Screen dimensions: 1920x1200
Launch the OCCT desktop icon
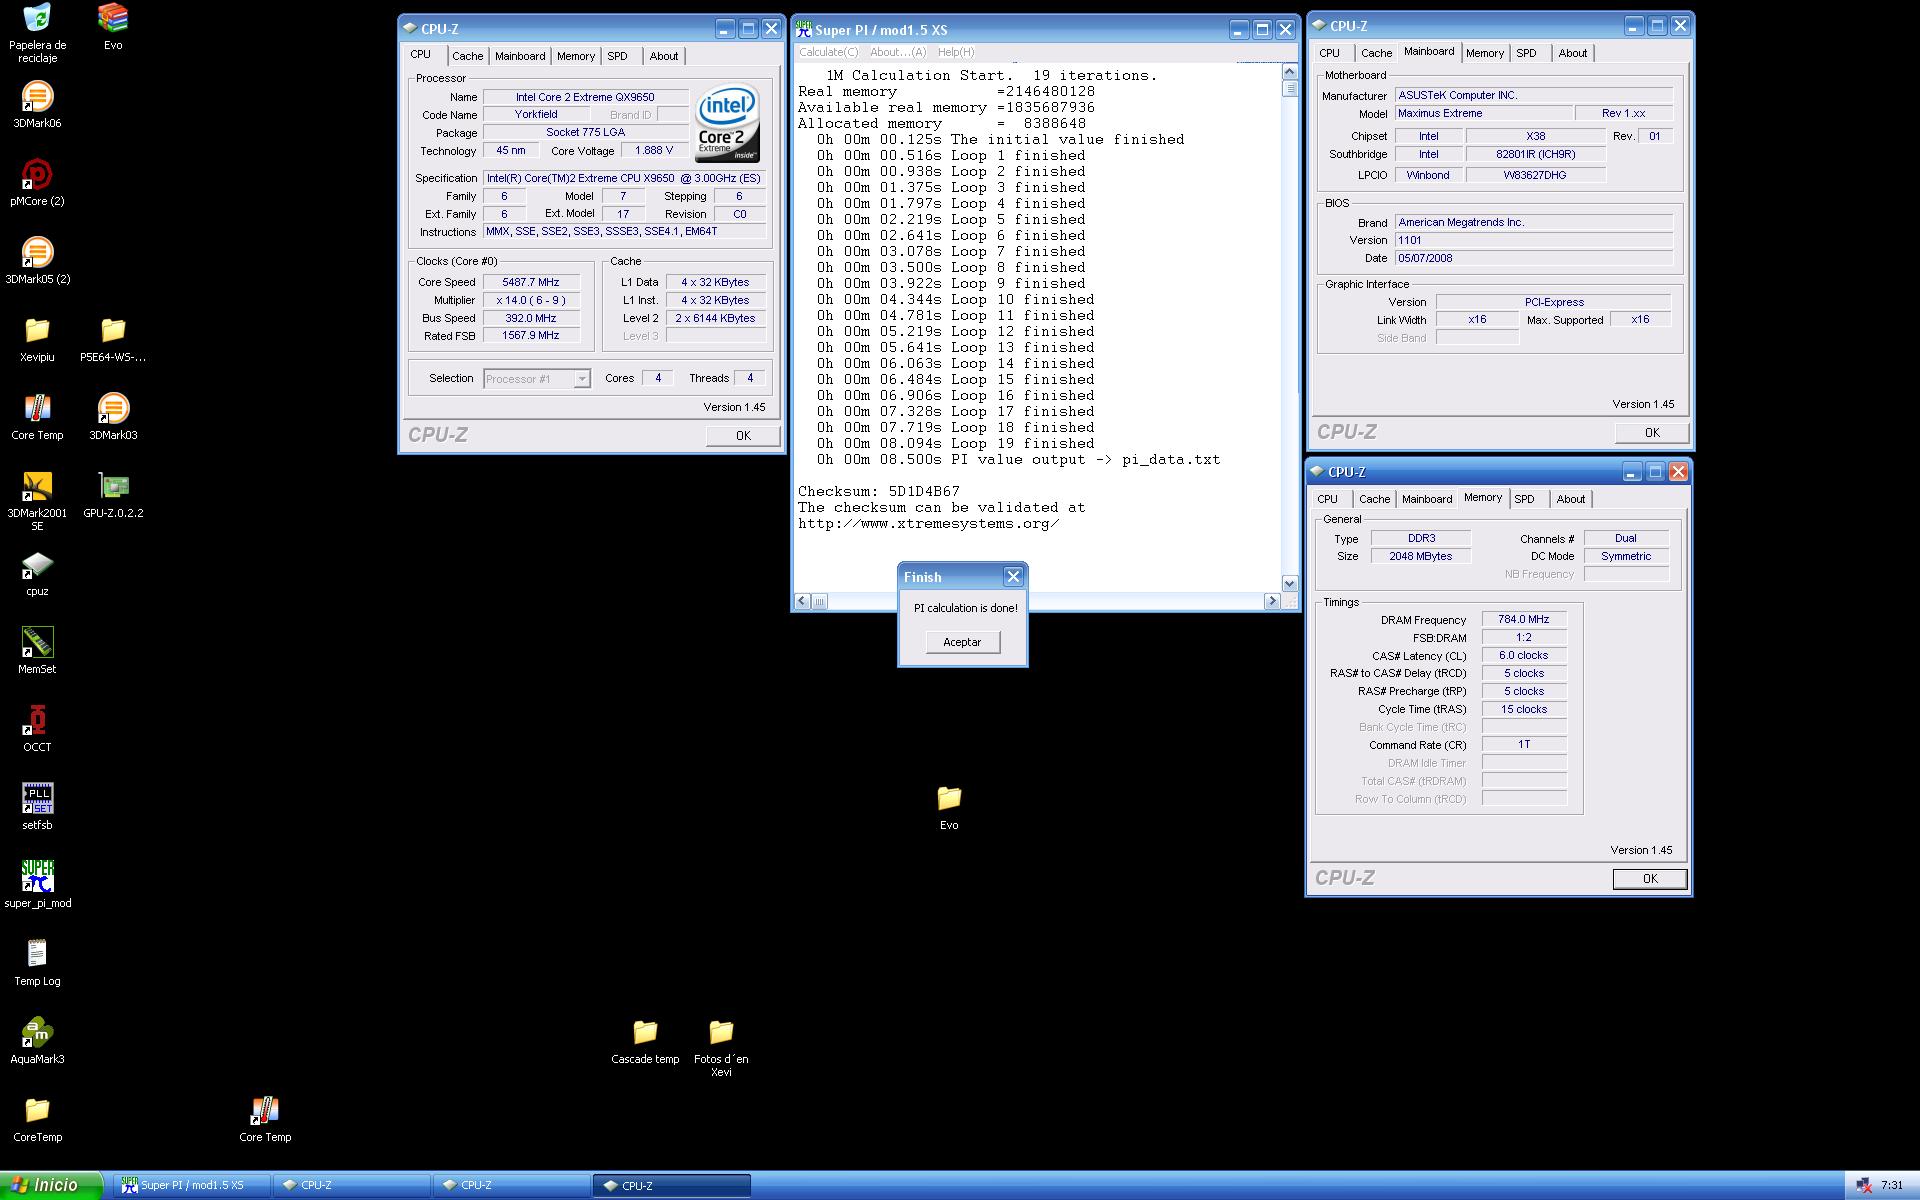(x=37, y=721)
